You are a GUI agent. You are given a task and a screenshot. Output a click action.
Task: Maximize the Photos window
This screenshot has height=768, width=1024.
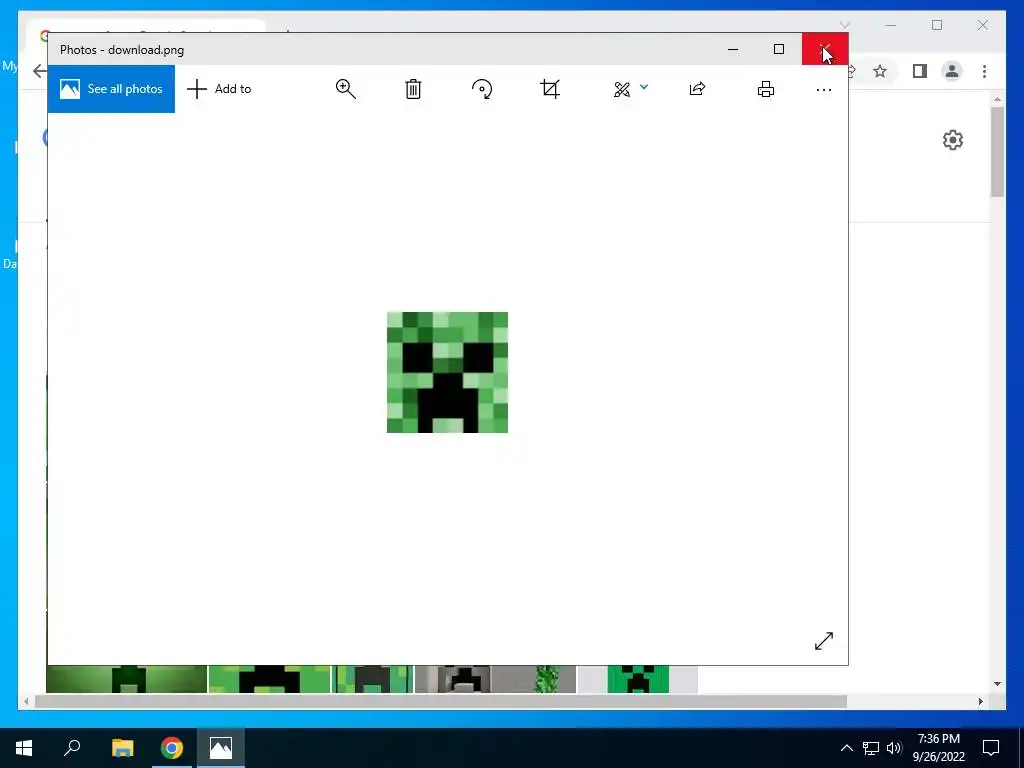click(x=778, y=49)
